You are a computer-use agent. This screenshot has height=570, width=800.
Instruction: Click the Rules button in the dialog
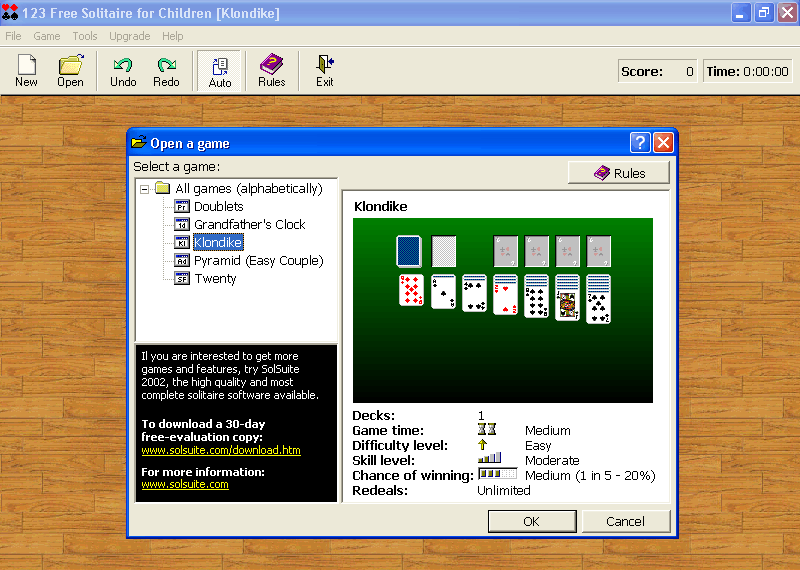click(x=618, y=173)
